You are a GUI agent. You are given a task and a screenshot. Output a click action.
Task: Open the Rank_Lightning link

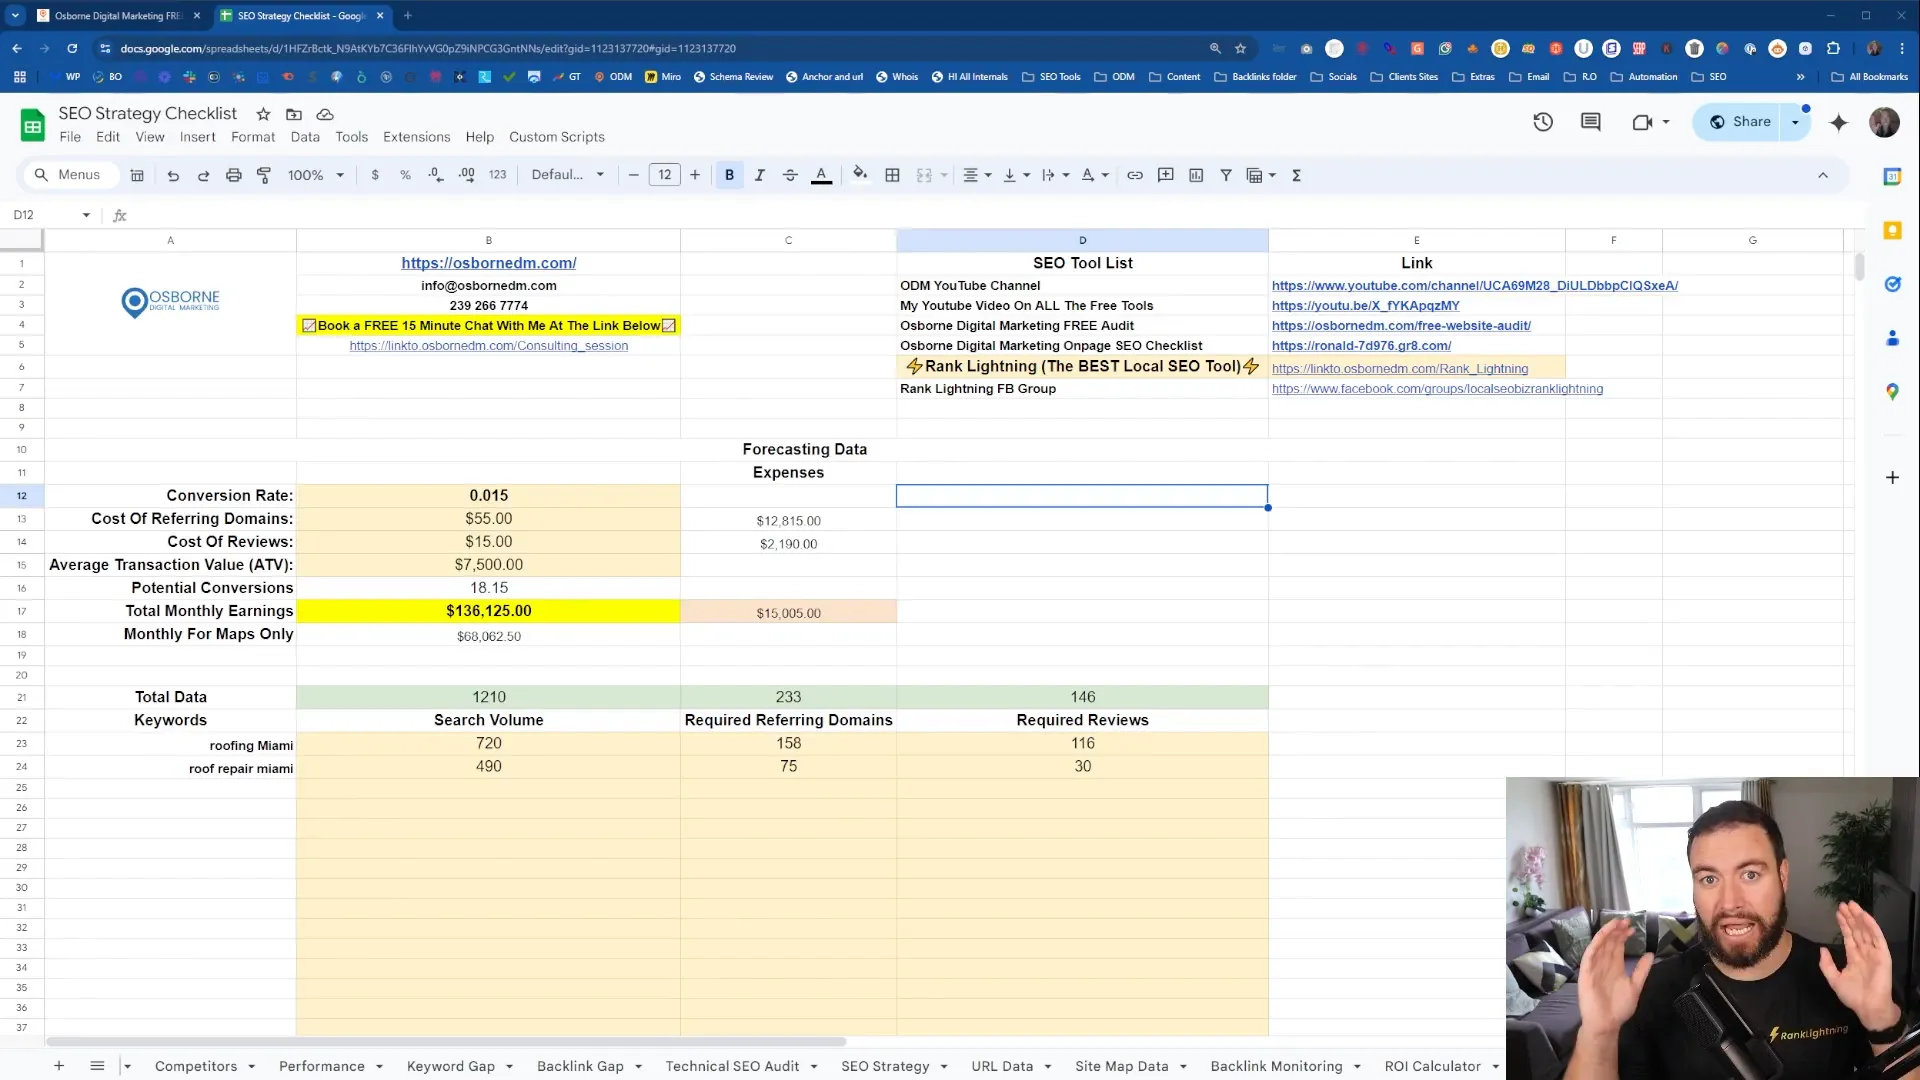[1400, 369]
